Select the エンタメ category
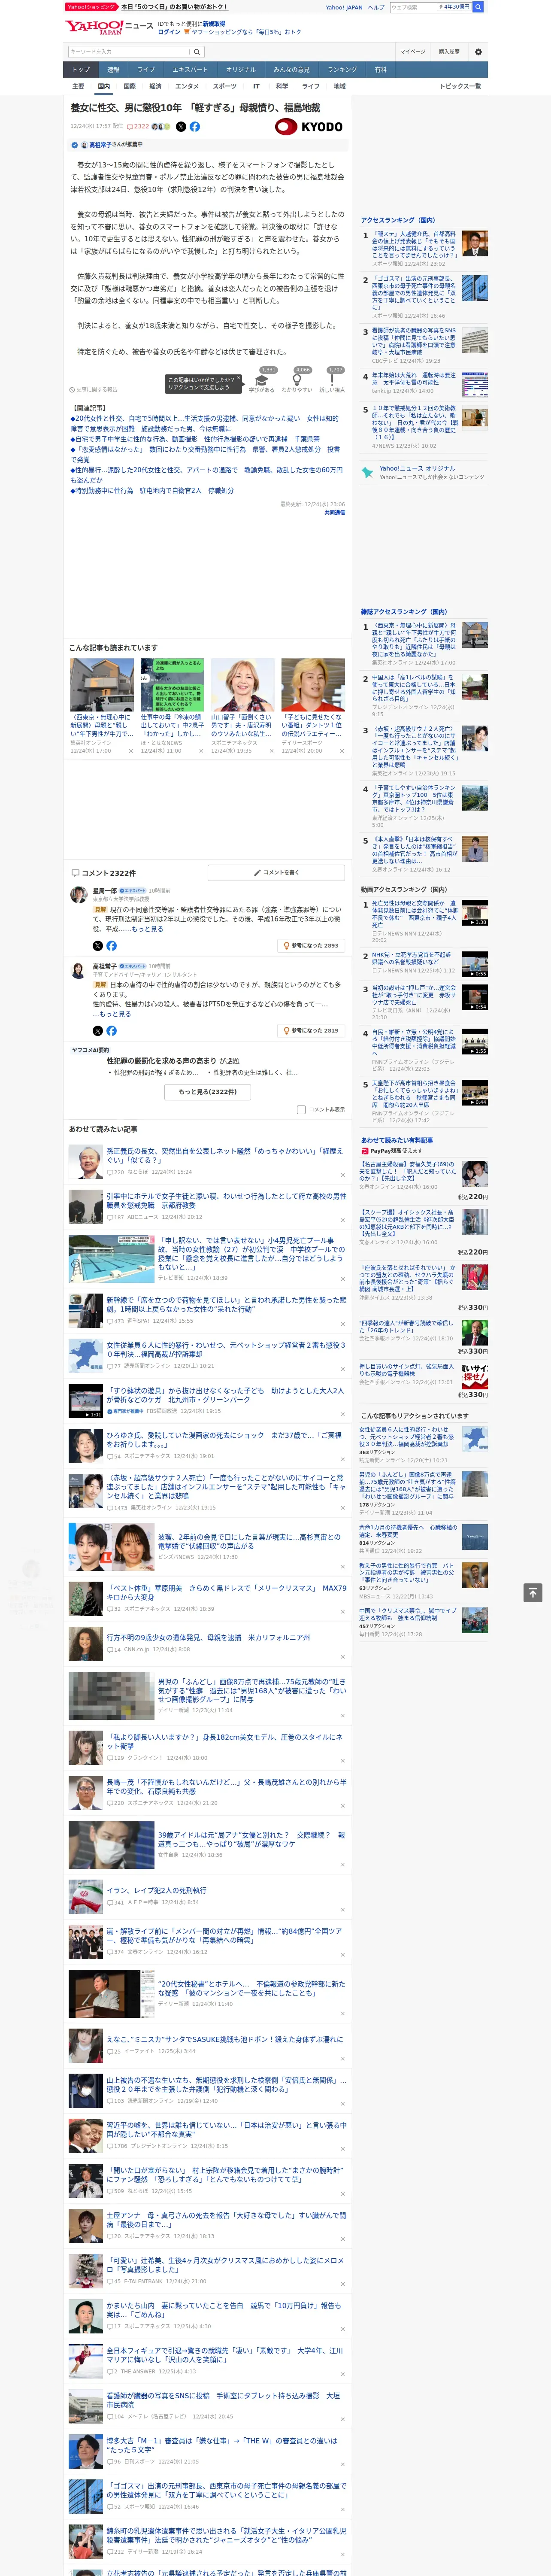Screen dimensions: 551x2576 [187, 86]
